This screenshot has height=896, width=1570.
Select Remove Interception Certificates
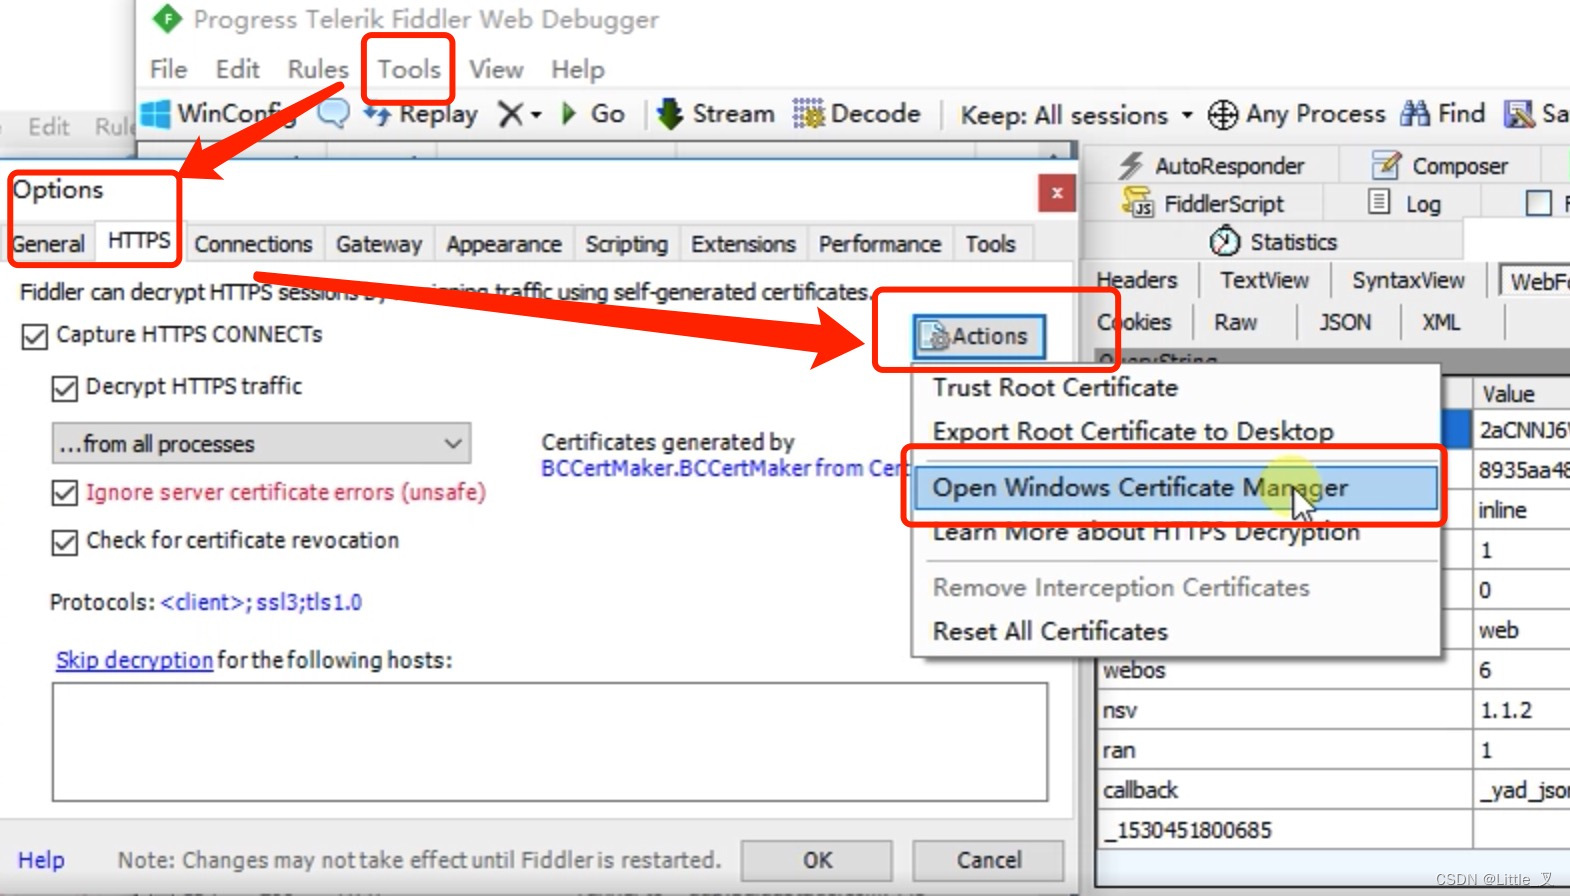1176,587
